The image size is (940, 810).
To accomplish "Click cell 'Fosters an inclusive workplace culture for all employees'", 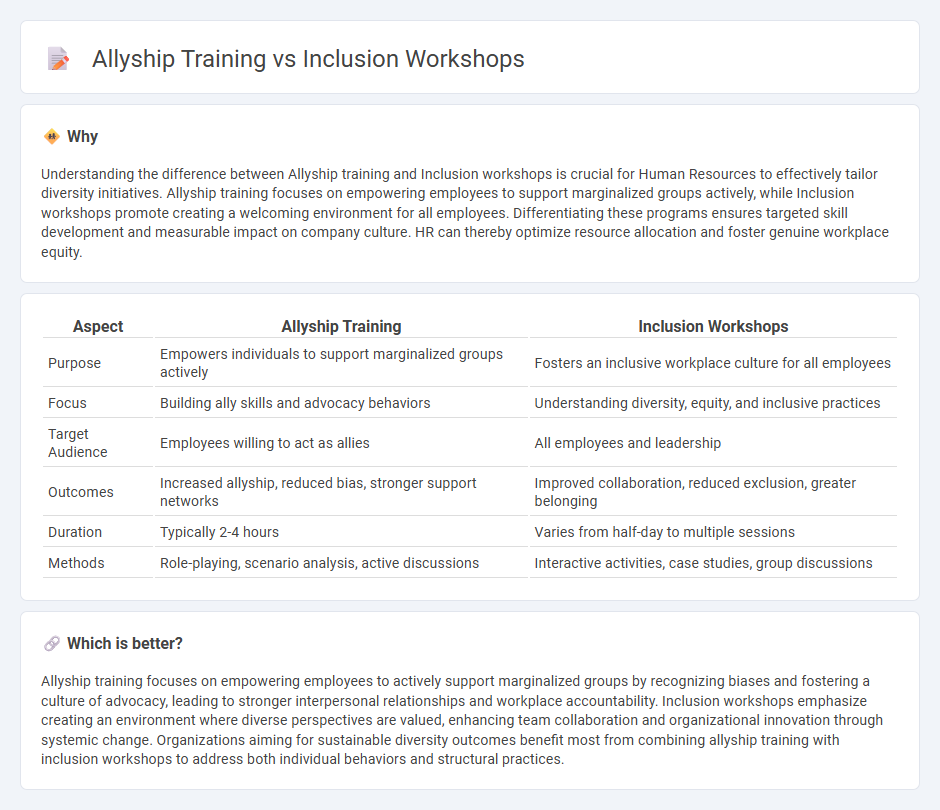I will tap(713, 363).
